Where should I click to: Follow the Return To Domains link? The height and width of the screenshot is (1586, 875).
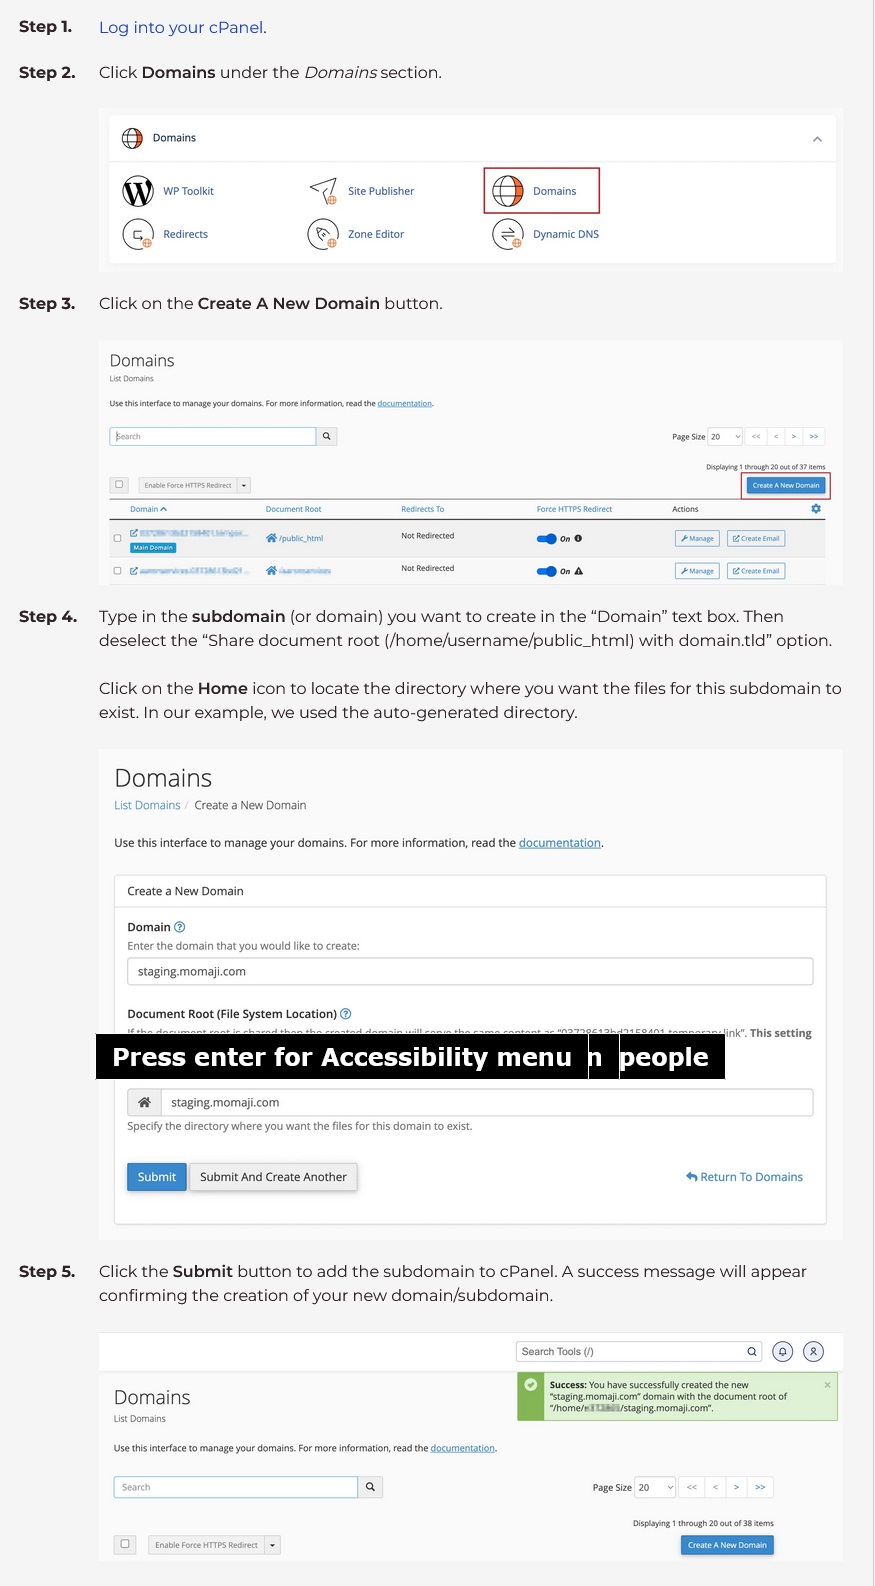coord(744,1176)
